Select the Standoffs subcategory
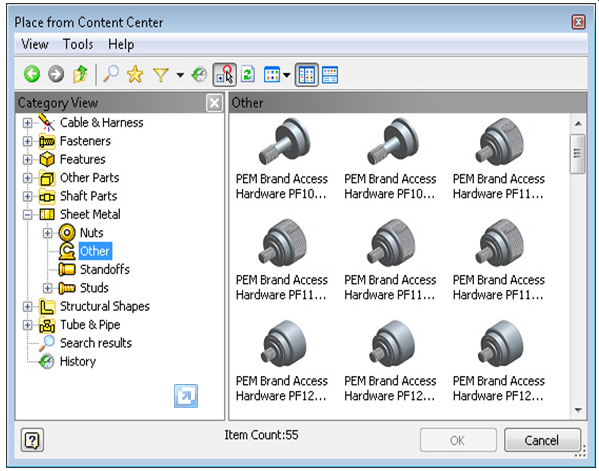Image resolution: width=599 pixels, height=471 pixels. 105,269
